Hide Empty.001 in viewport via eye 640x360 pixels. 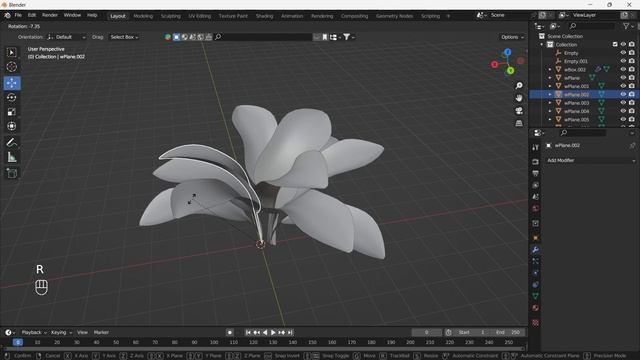623,61
